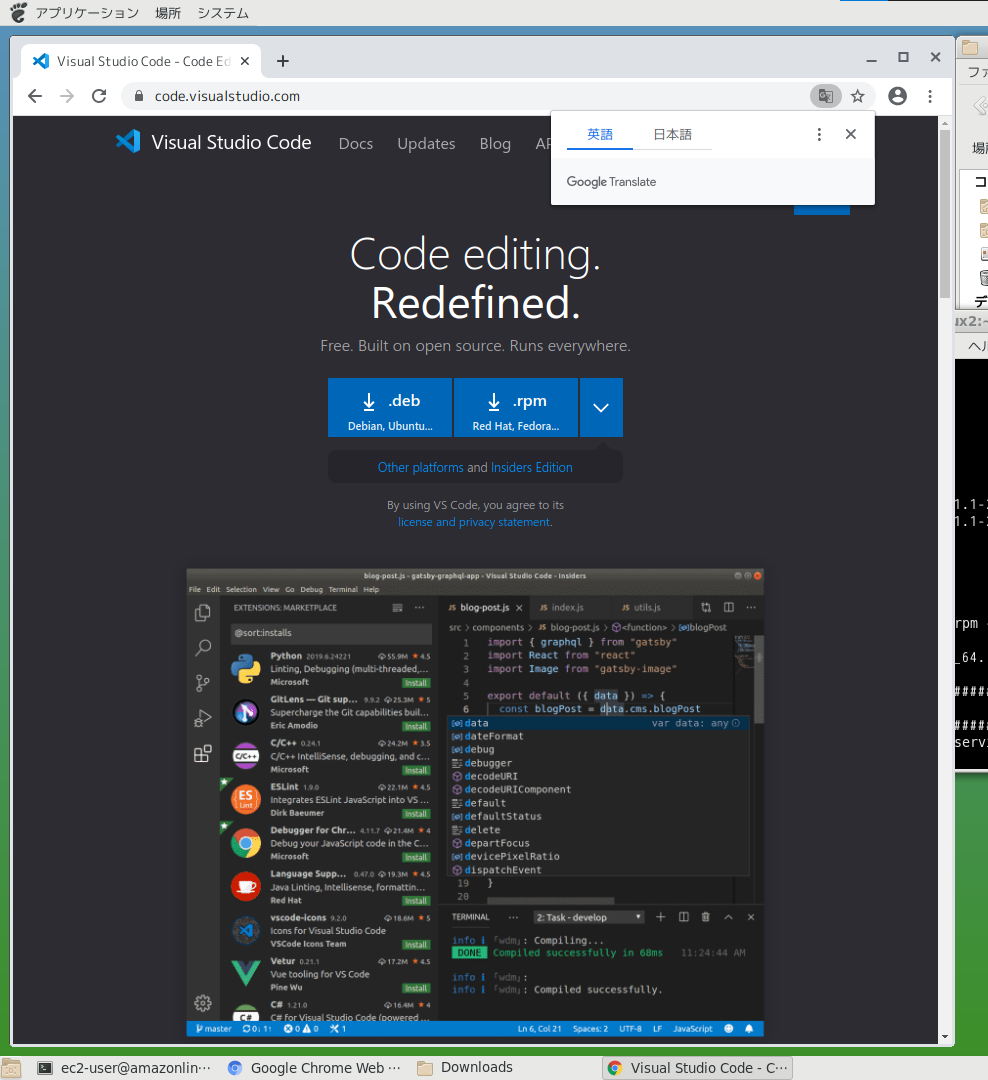Open the アプリケーション menu

[x=87, y=13]
